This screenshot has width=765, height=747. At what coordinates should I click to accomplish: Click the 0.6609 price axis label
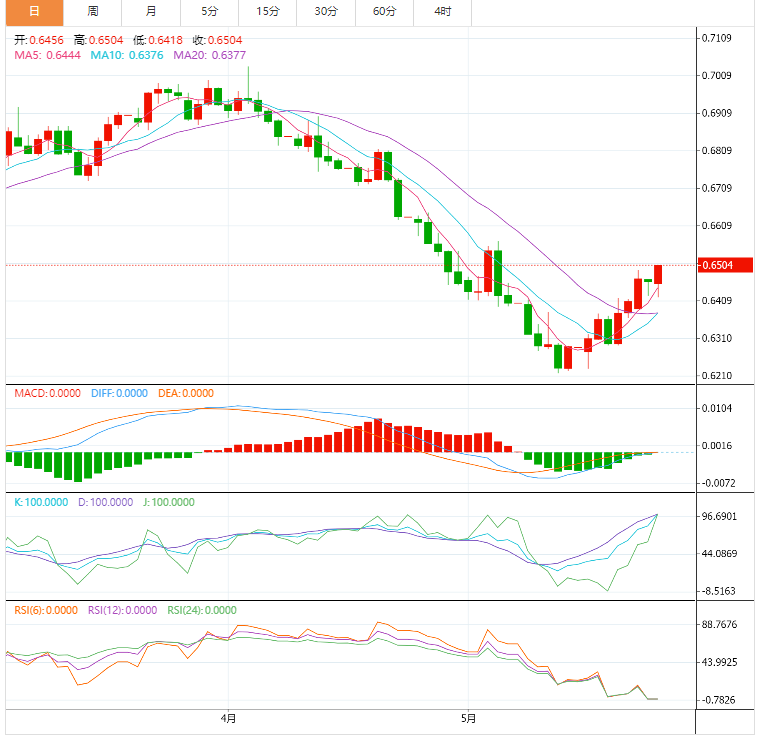click(x=717, y=226)
